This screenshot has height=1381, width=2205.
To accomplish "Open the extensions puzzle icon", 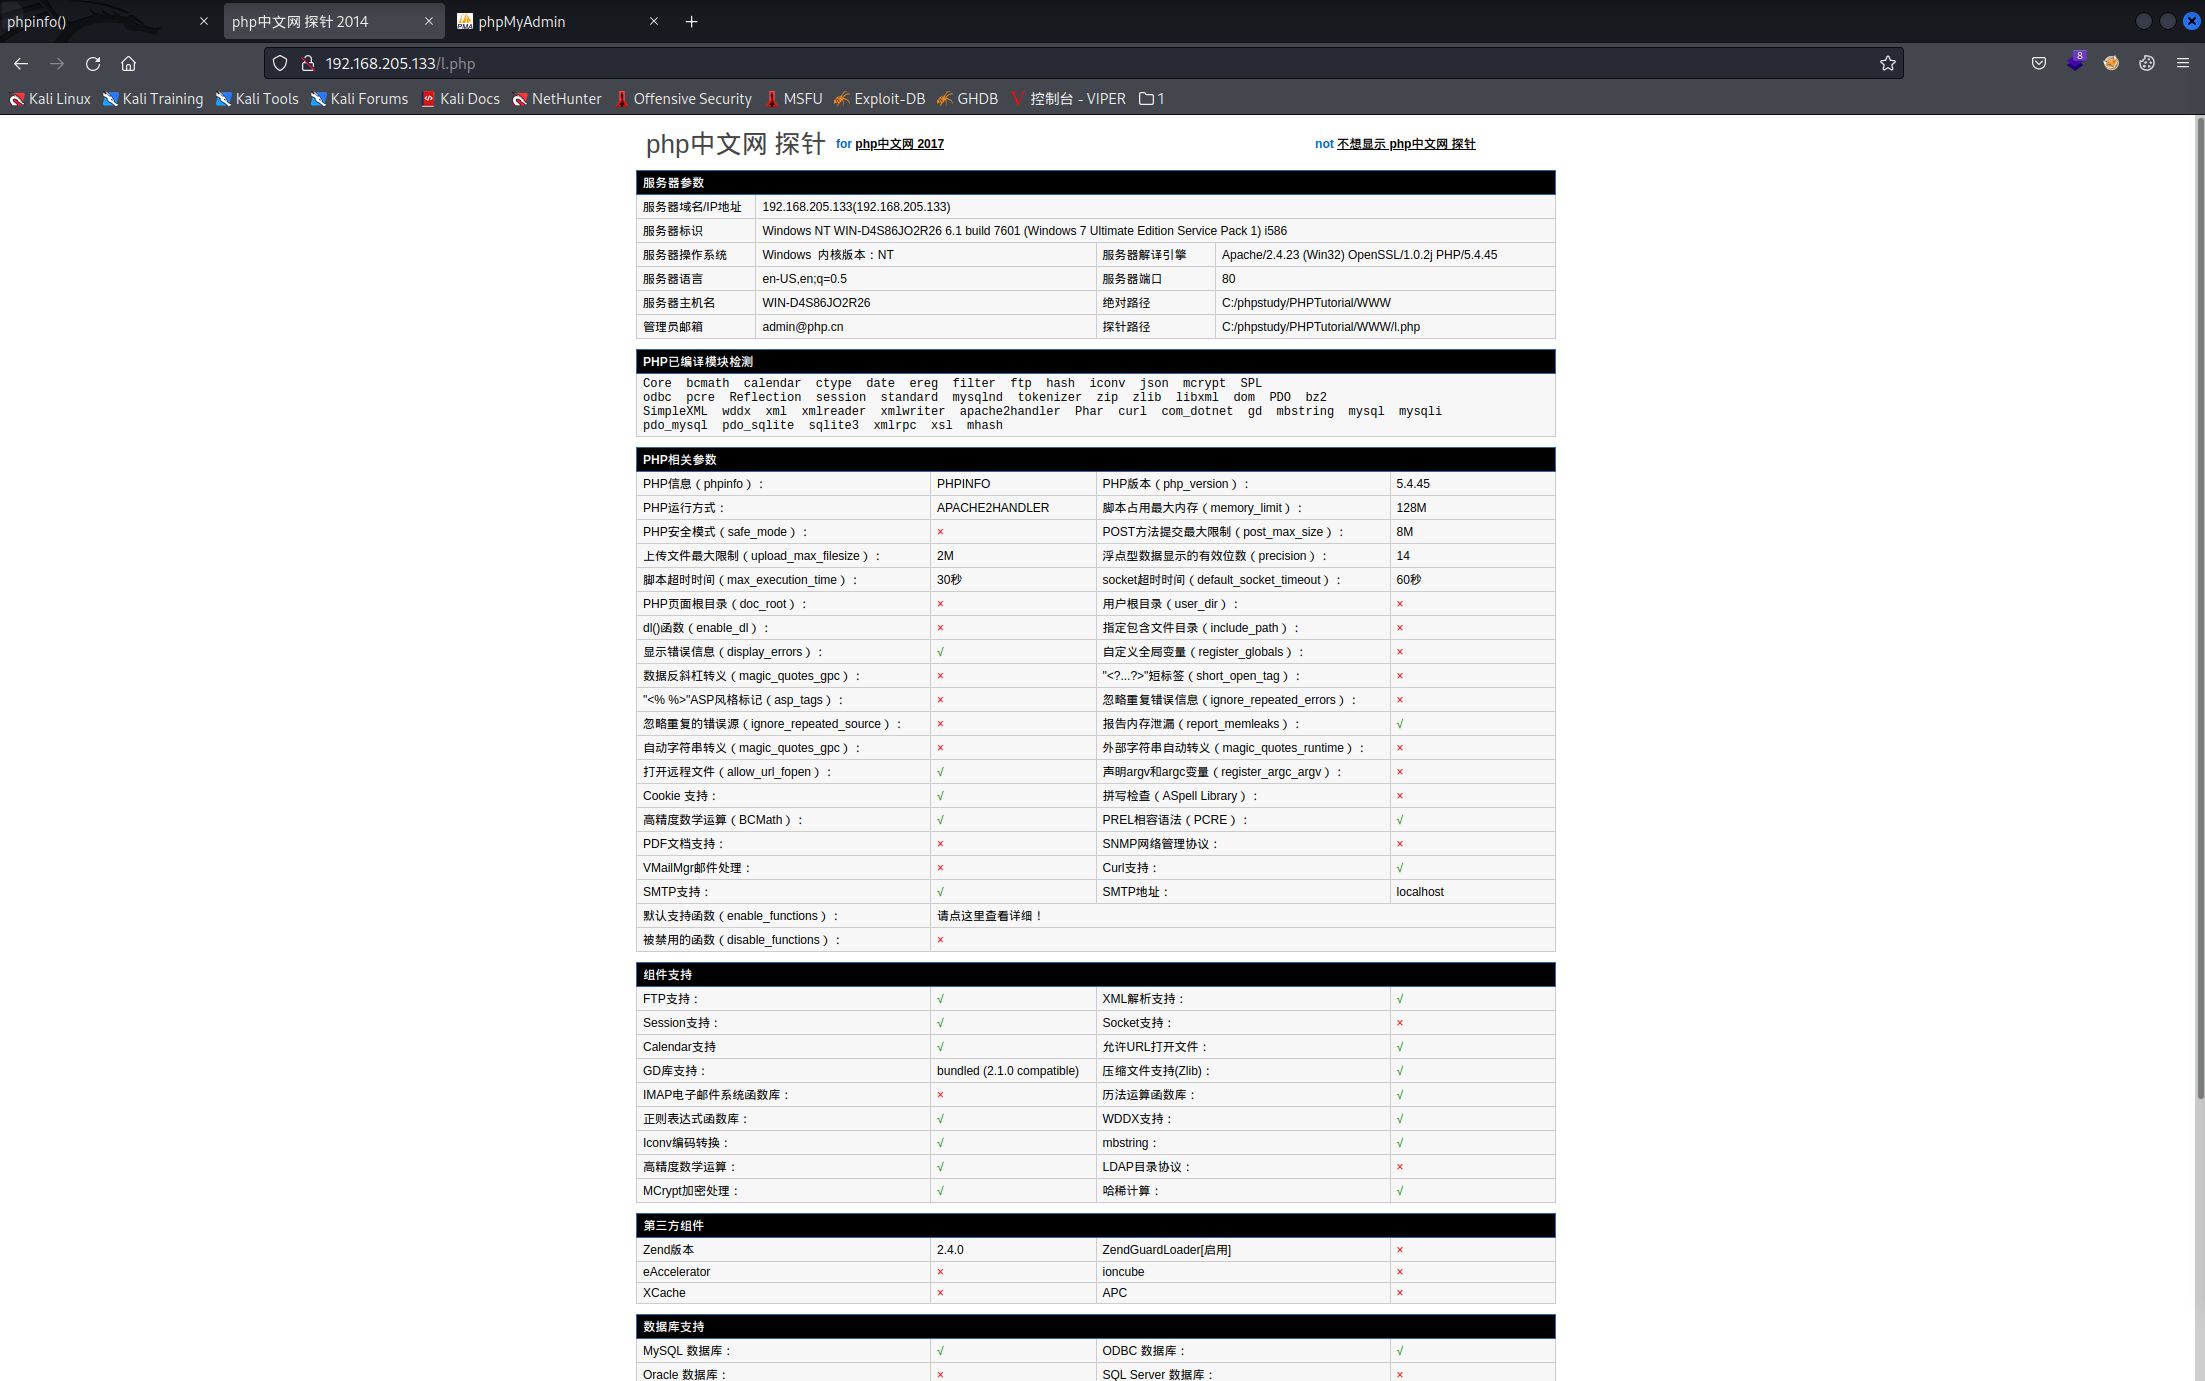I will [x=2146, y=63].
